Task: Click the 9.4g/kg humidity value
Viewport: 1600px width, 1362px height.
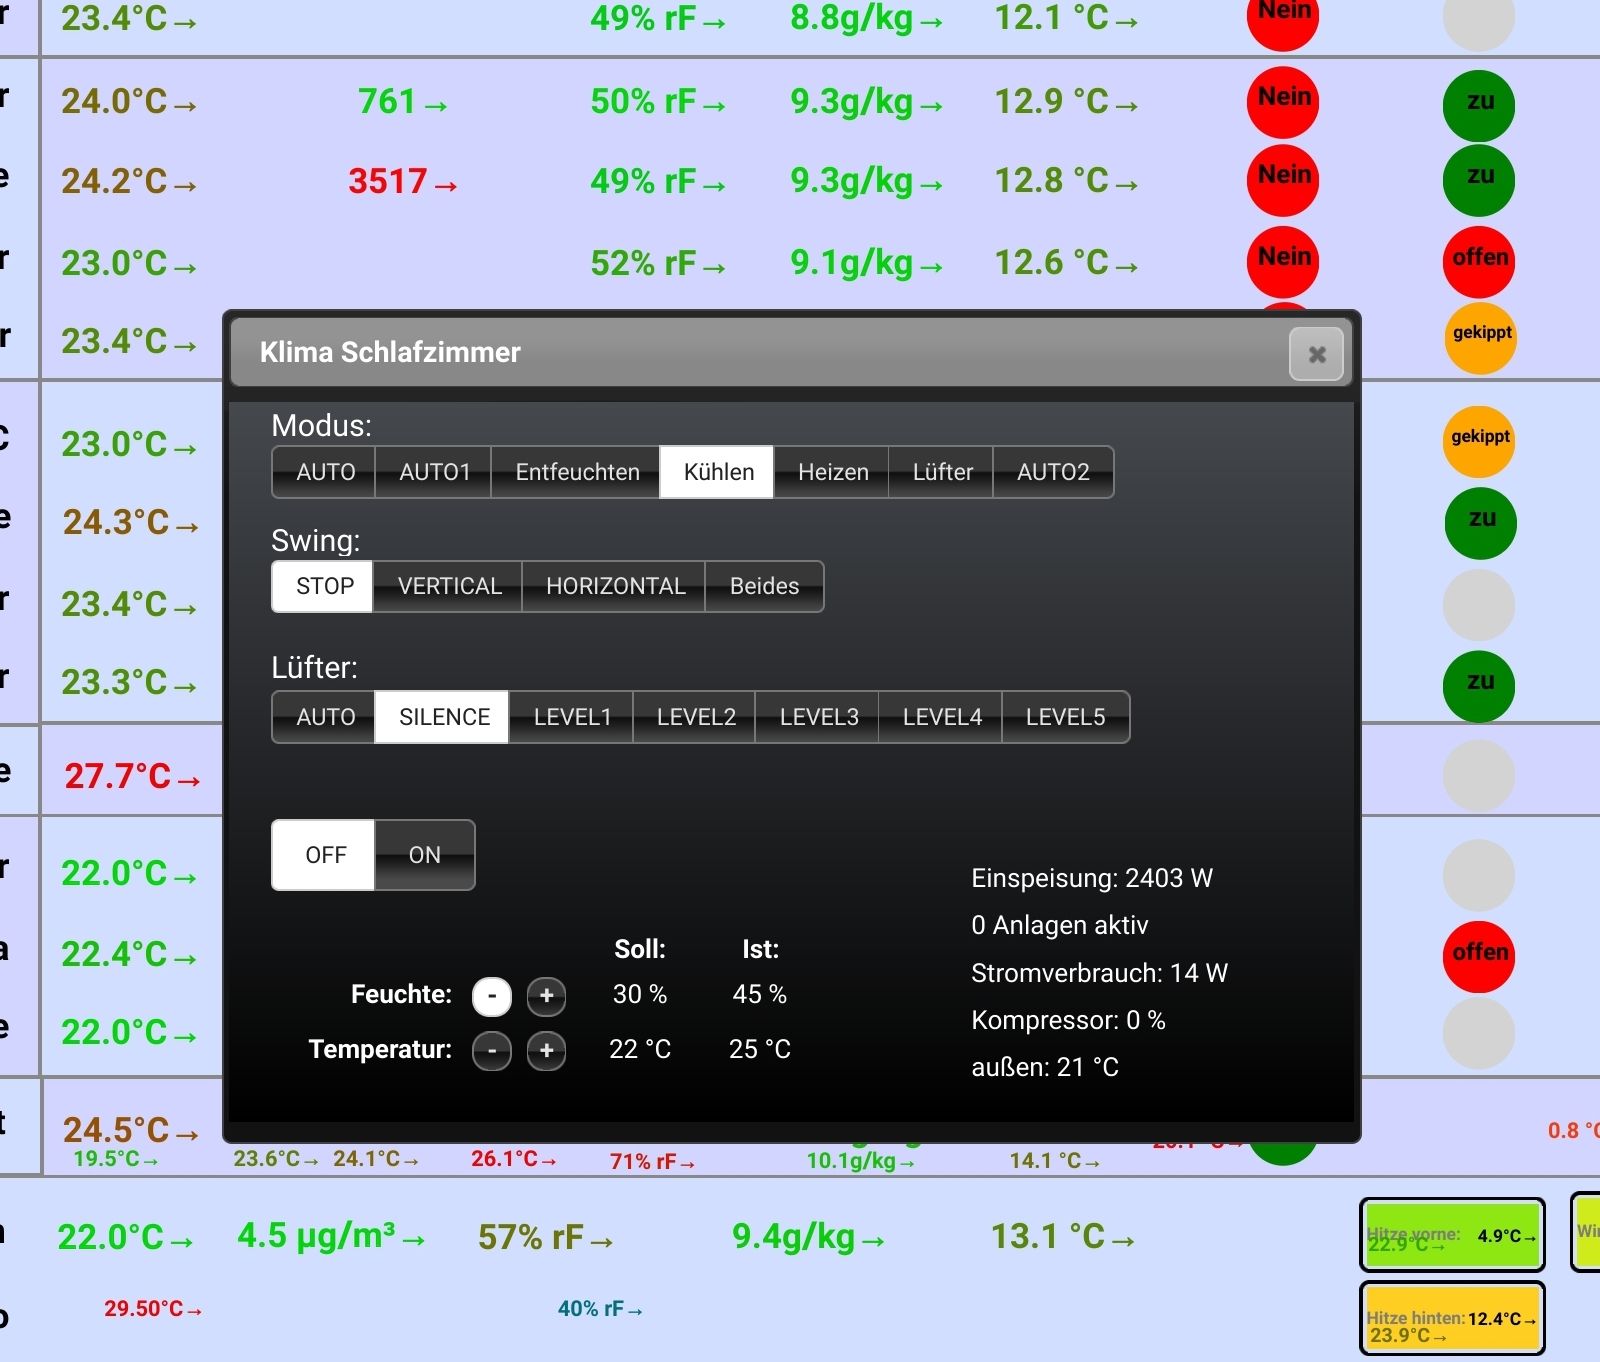Action: (808, 1238)
